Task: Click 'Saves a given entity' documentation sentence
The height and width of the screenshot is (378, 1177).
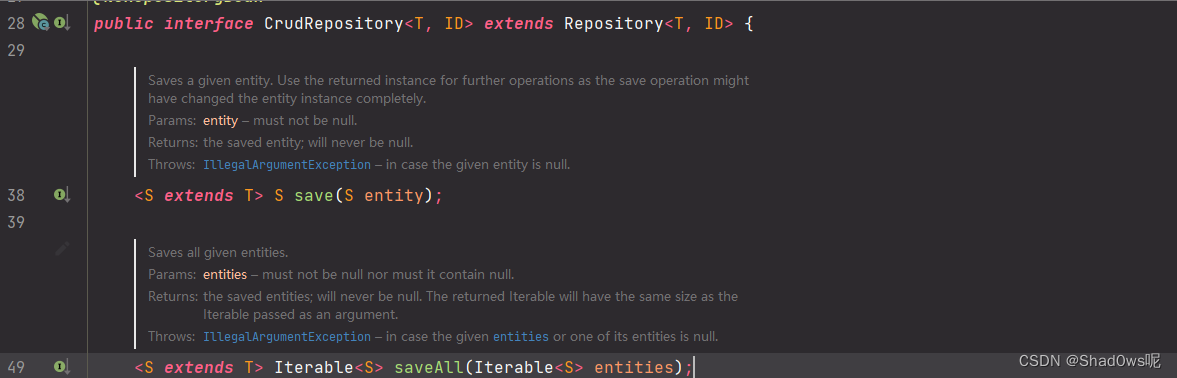Action: [448, 89]
